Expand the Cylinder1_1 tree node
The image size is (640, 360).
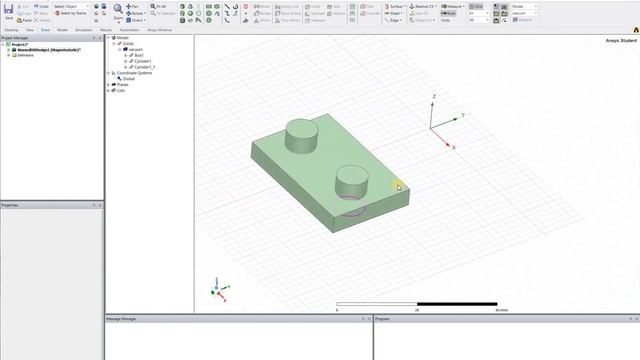(125, 67)
